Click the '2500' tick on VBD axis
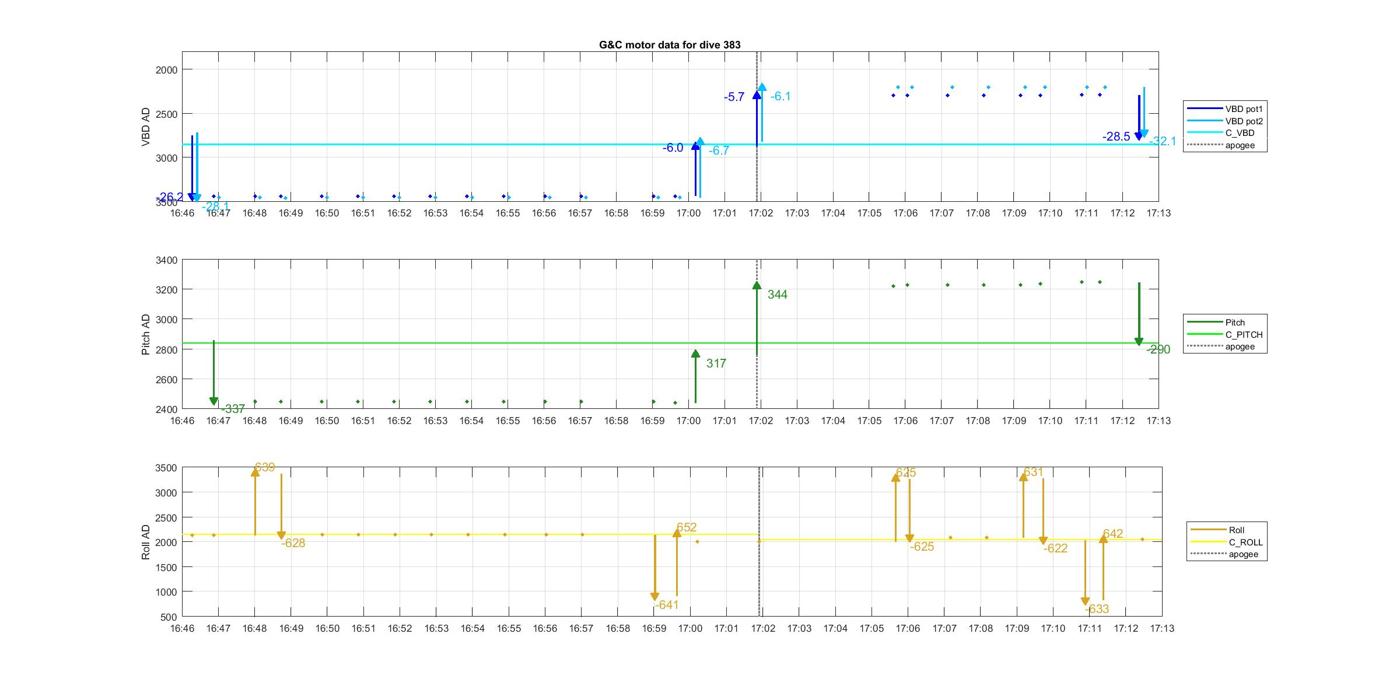1400x693 pixels. [165, 114]
